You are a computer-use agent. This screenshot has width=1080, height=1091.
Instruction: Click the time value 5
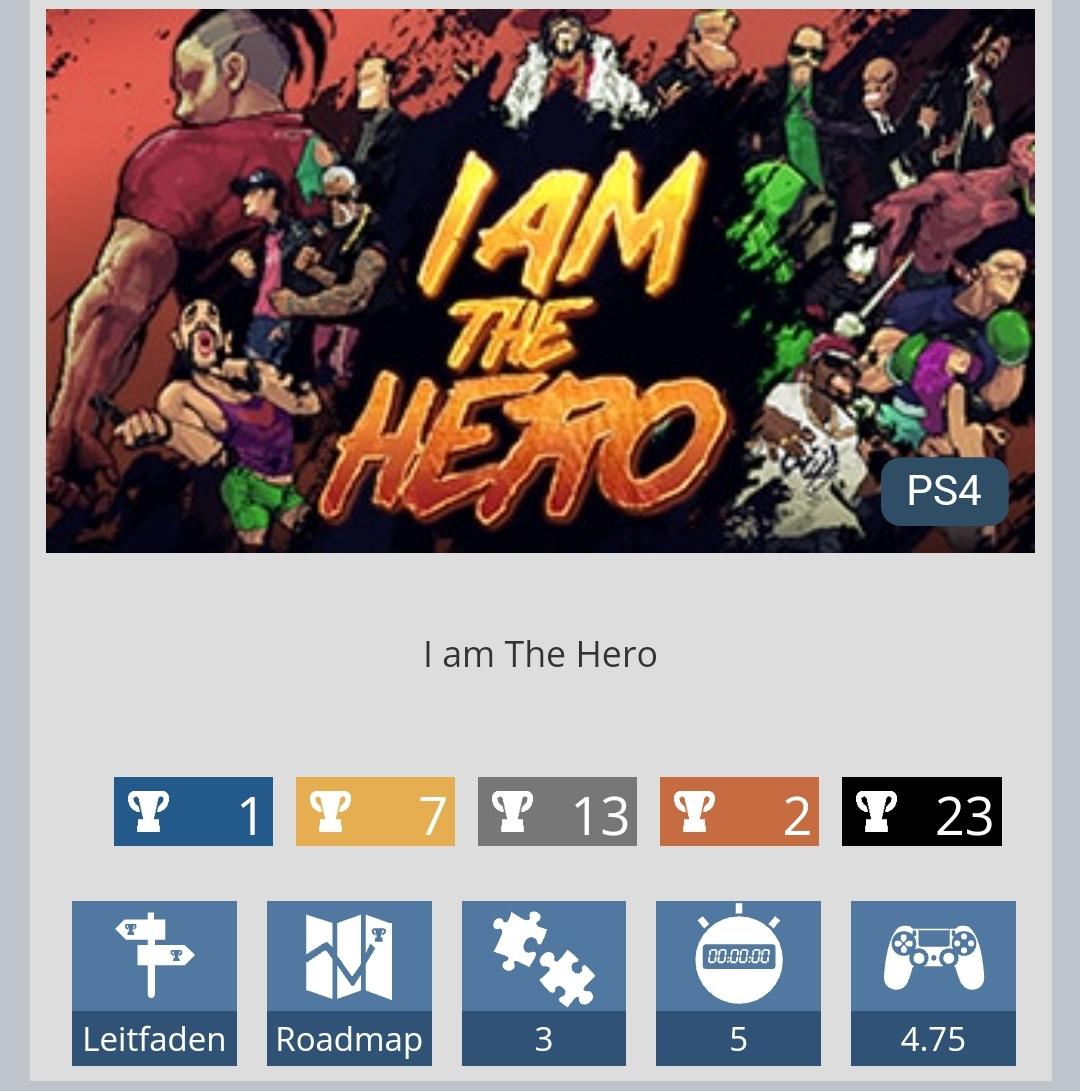[738, 1039]
